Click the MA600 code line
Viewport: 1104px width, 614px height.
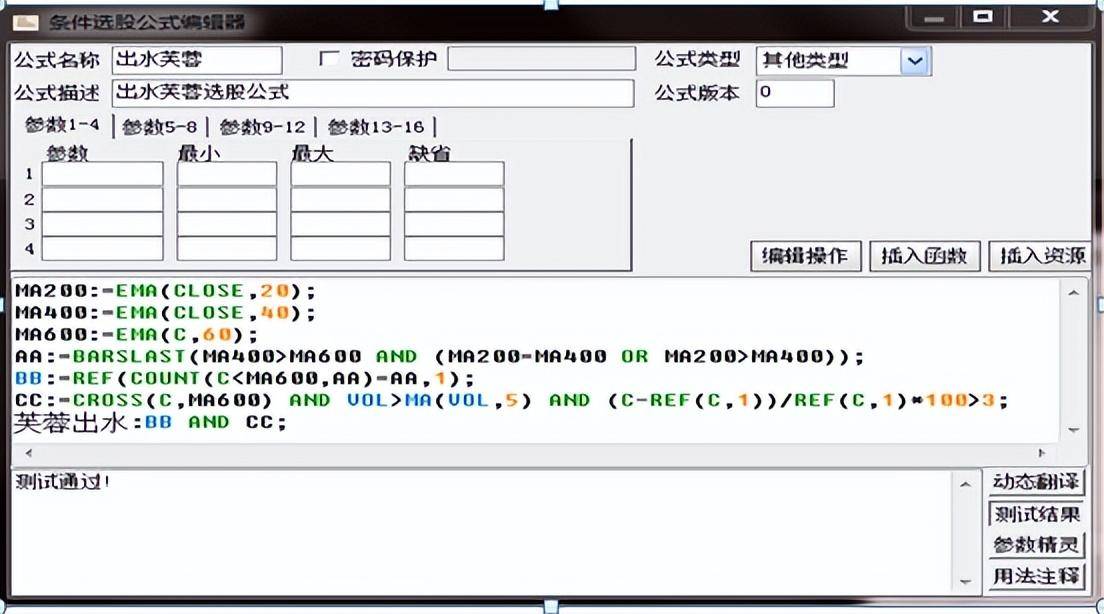137,334
